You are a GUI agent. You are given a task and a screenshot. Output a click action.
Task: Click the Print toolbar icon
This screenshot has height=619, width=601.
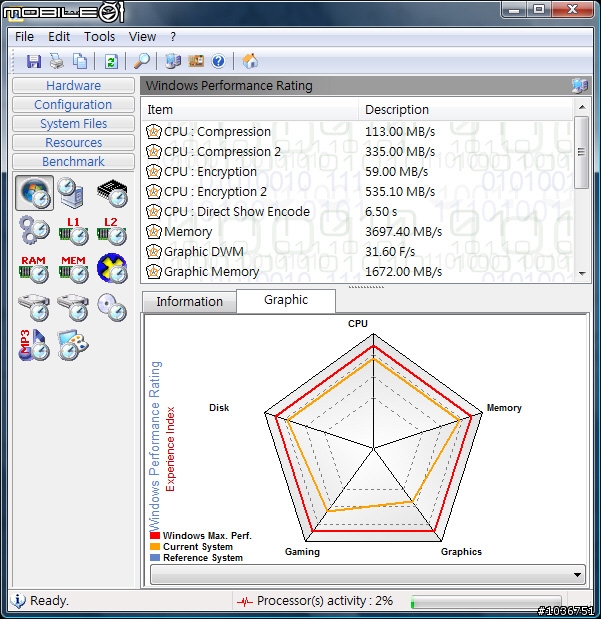57,61
